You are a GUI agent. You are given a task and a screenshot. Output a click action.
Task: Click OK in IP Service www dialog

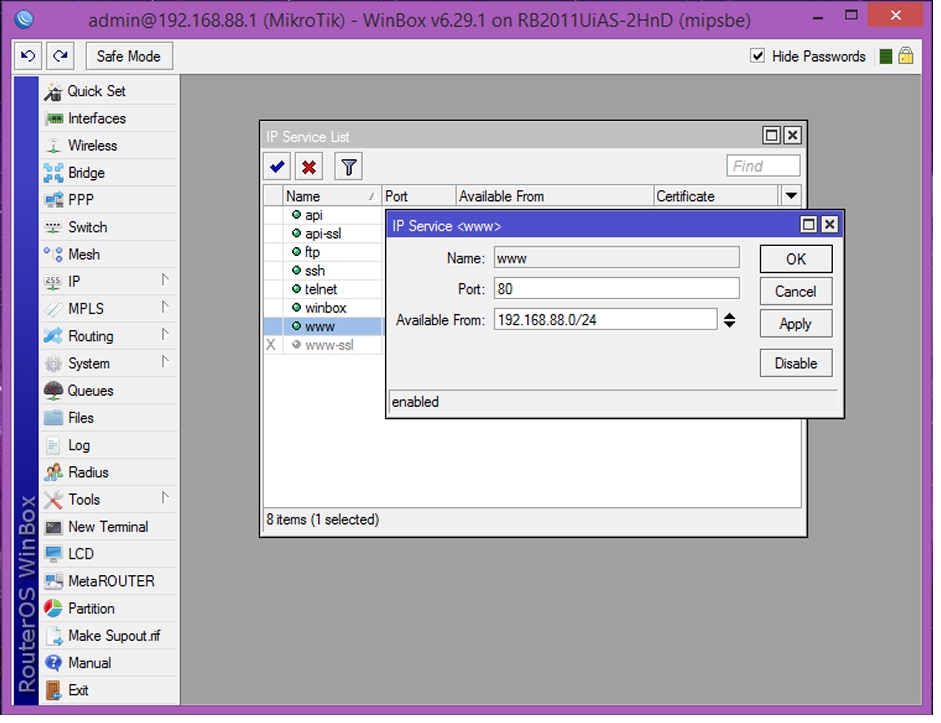[x=796, y=259]
